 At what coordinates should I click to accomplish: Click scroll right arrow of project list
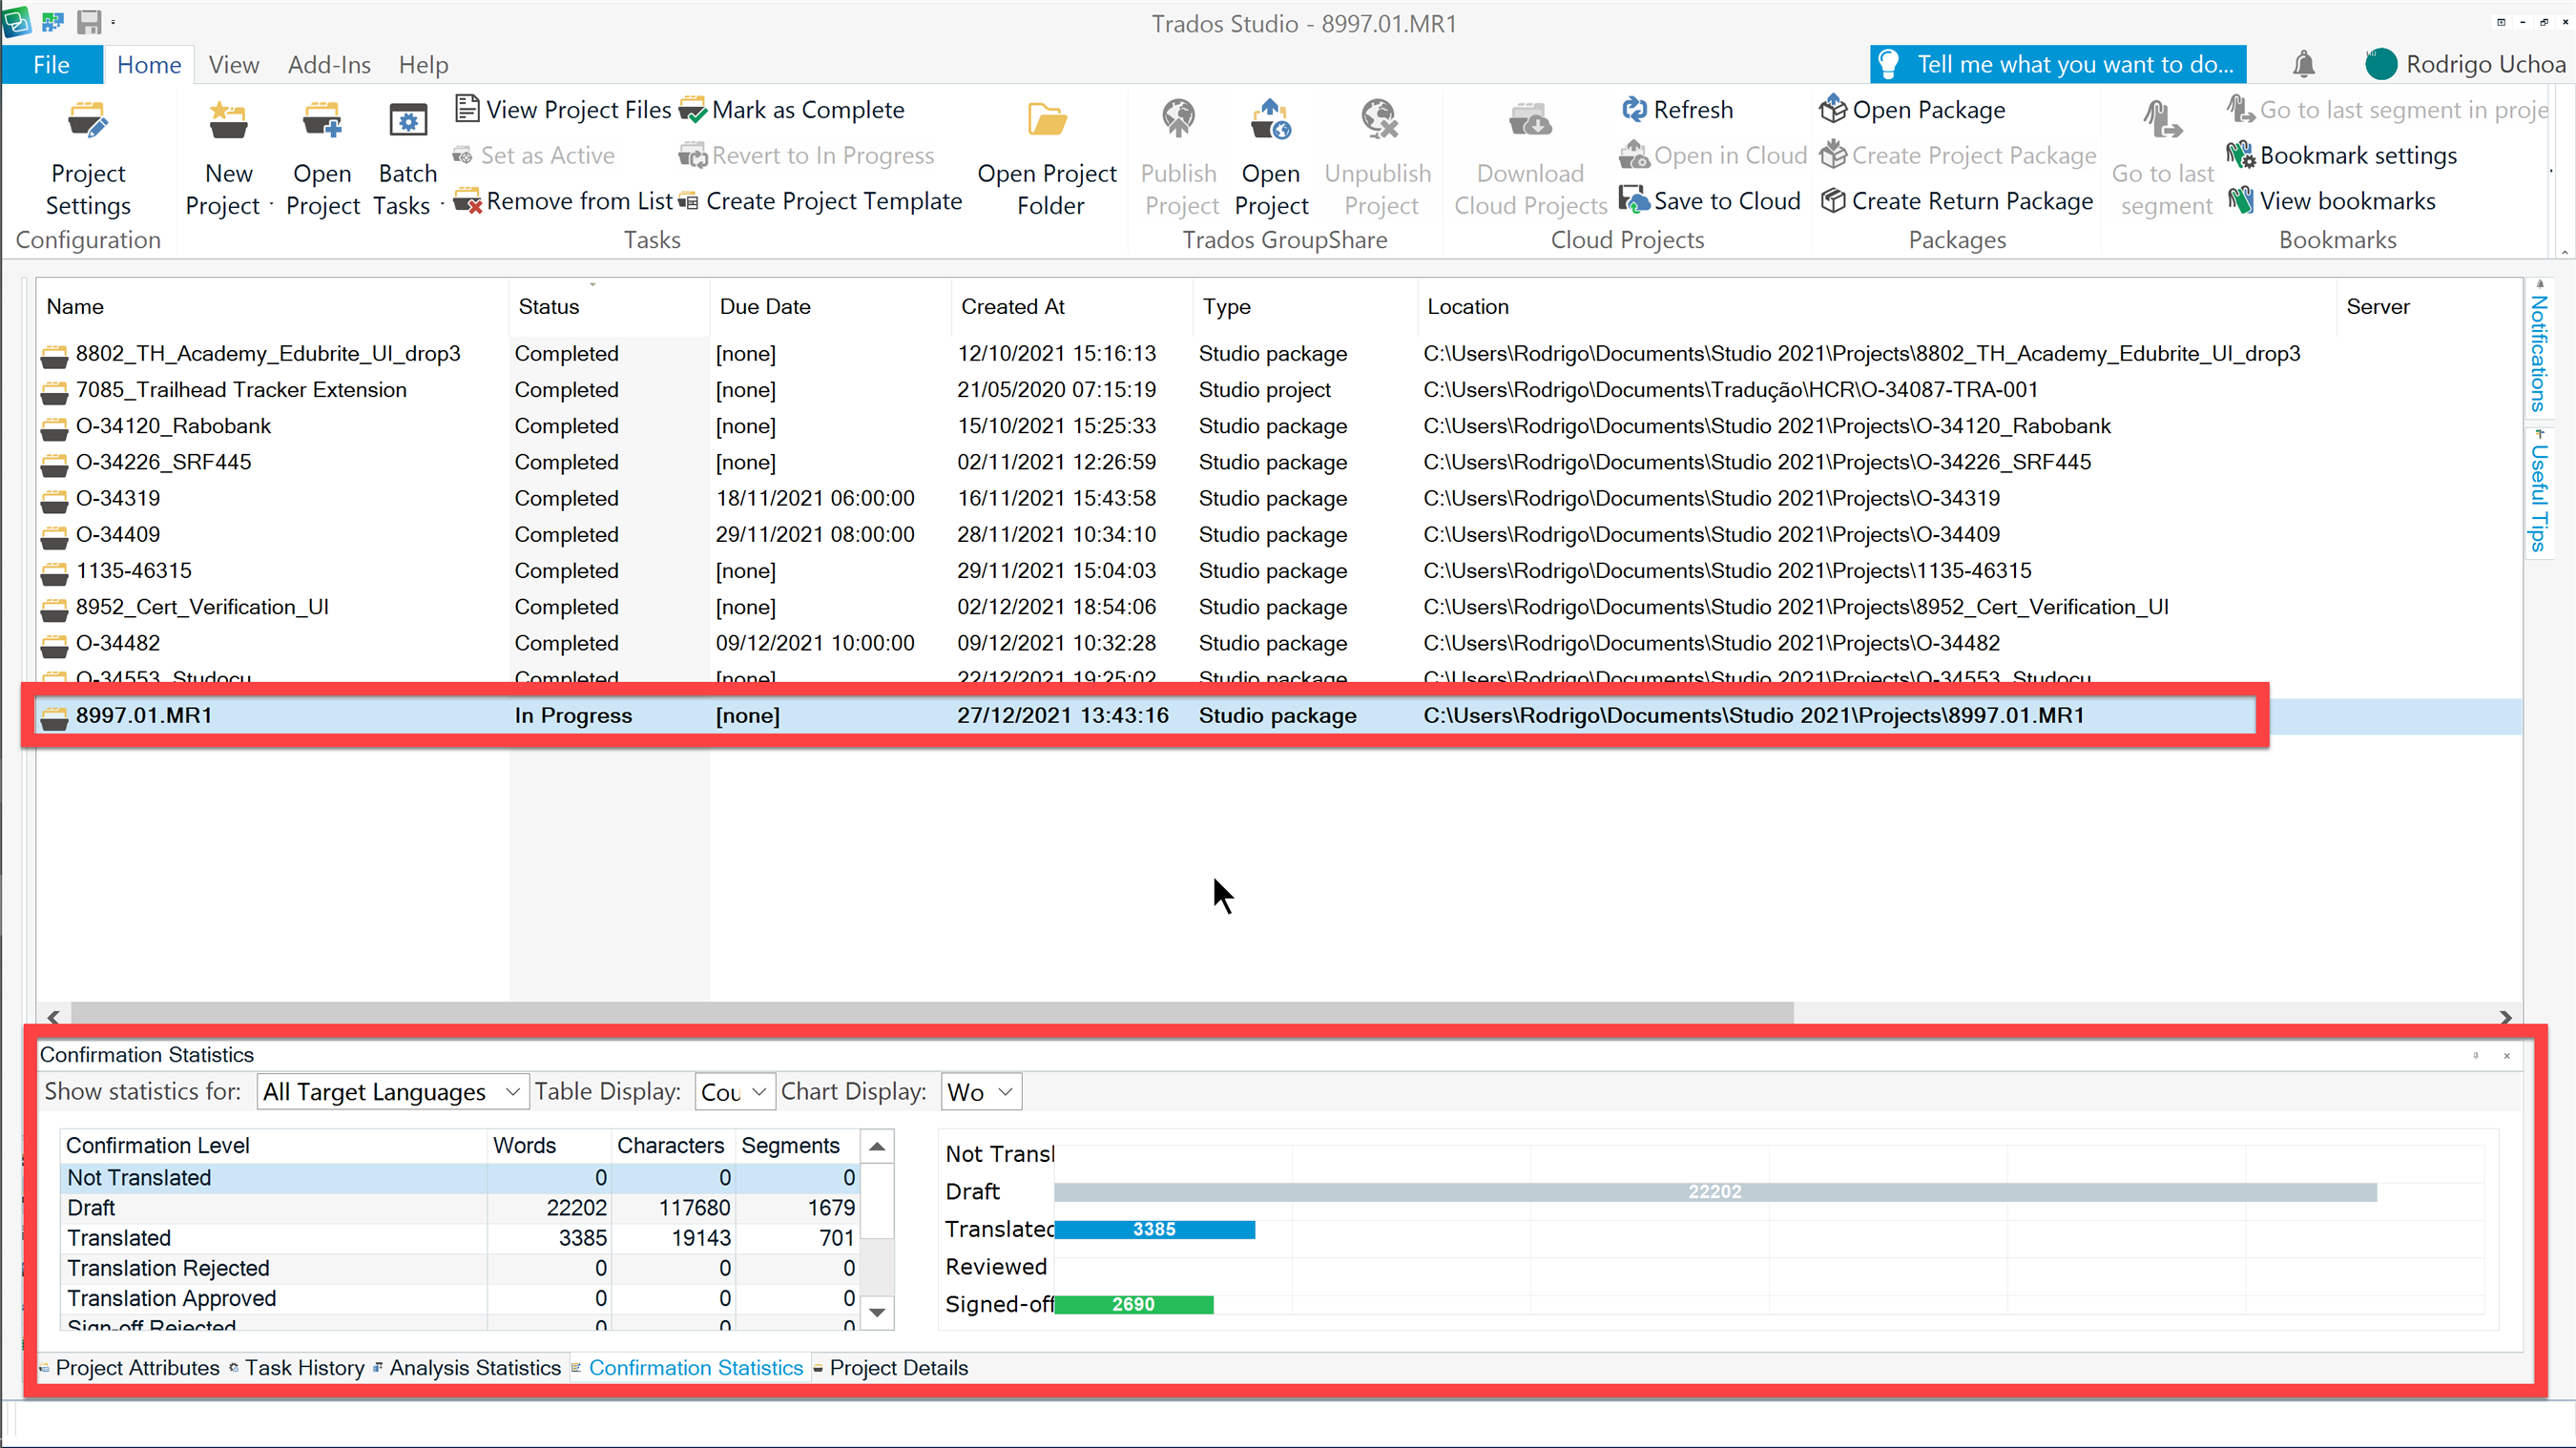pos(2505,1017)
